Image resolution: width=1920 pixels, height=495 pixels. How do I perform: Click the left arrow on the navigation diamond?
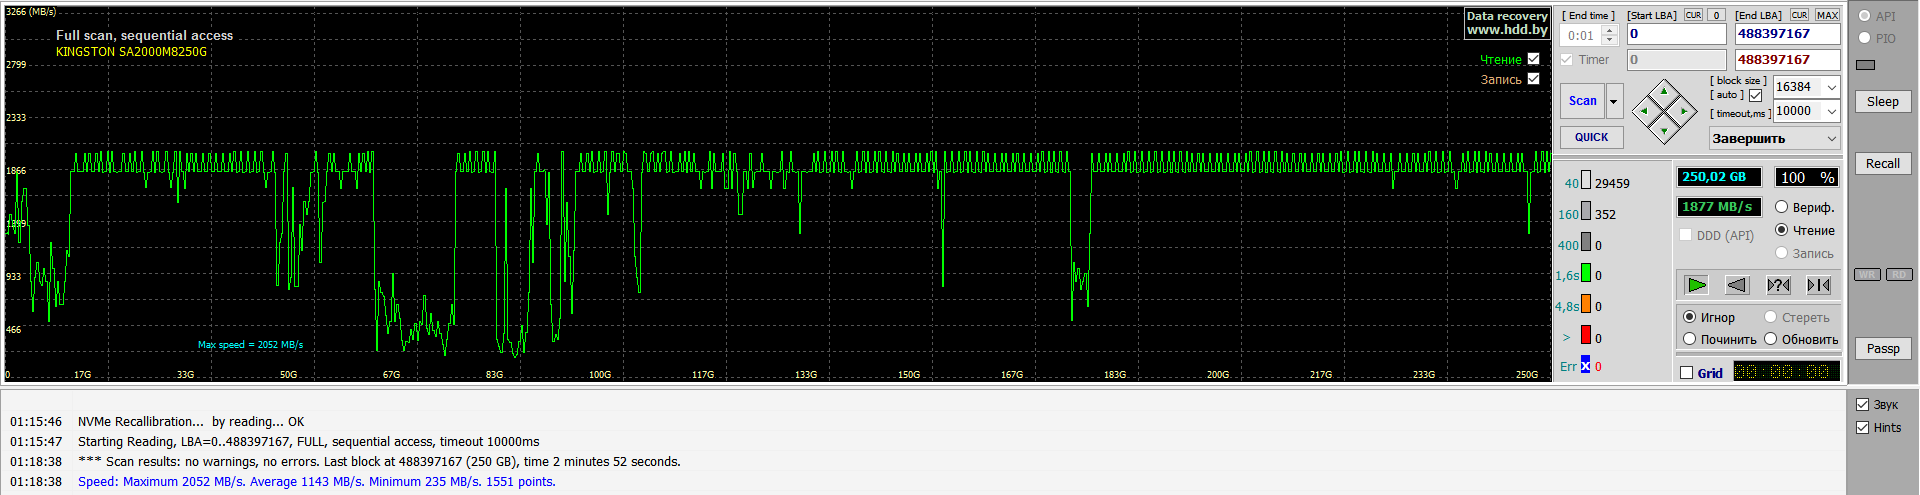click(1644, 111)
